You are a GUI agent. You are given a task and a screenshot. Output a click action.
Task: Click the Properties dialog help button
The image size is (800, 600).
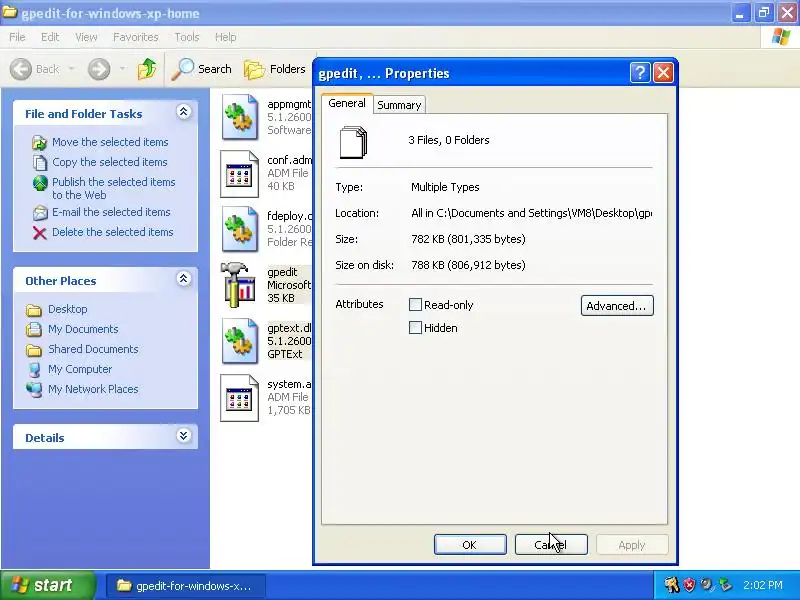pos(640,72)
